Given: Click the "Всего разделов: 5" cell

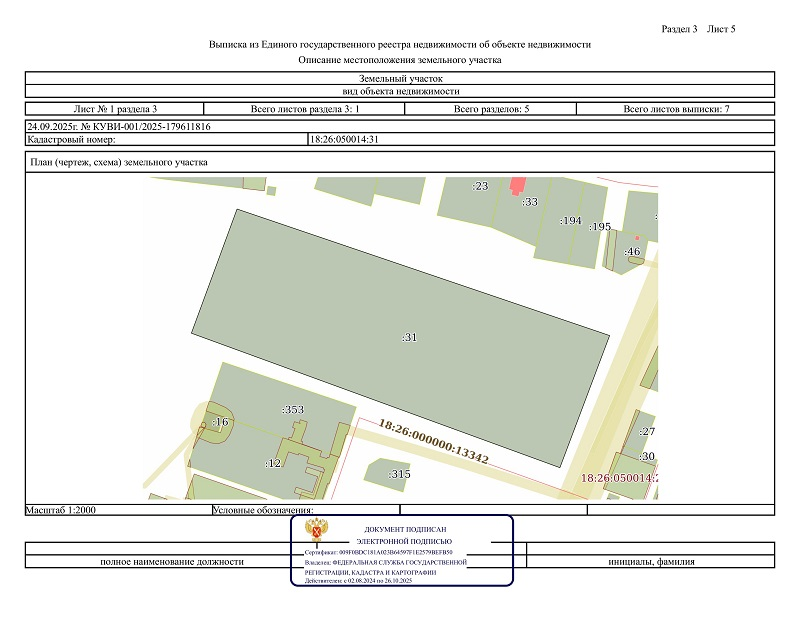Looking at the screenshot, I should point(491,107).
